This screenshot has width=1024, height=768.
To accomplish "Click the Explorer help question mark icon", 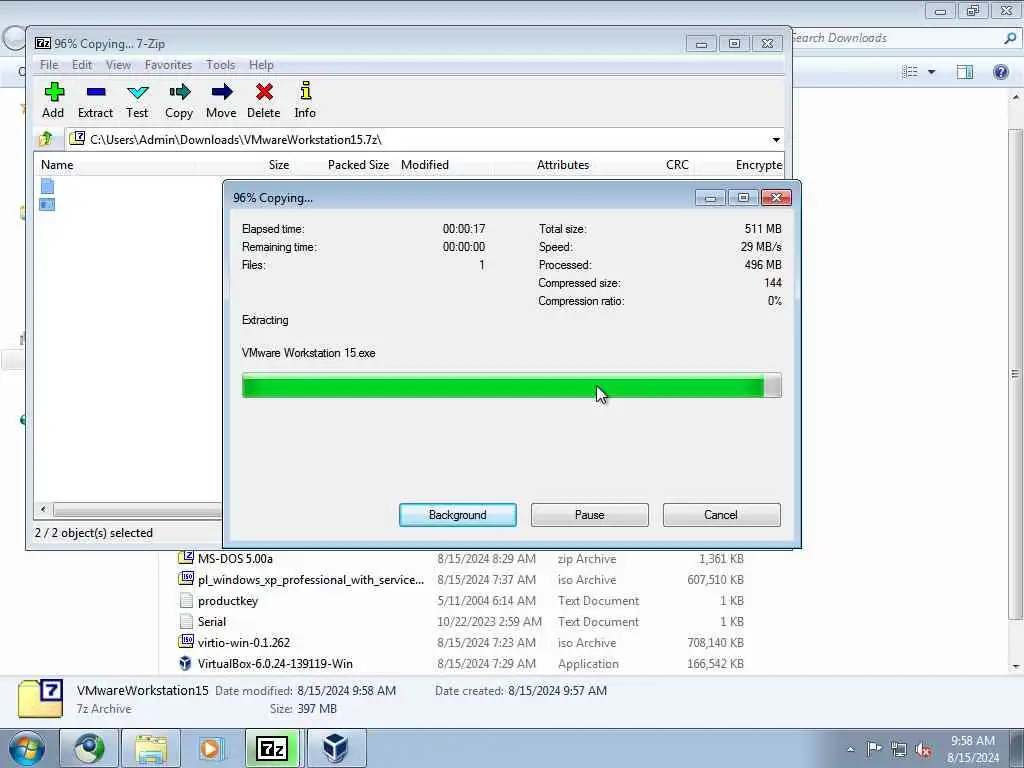I will coord(1000,71).
